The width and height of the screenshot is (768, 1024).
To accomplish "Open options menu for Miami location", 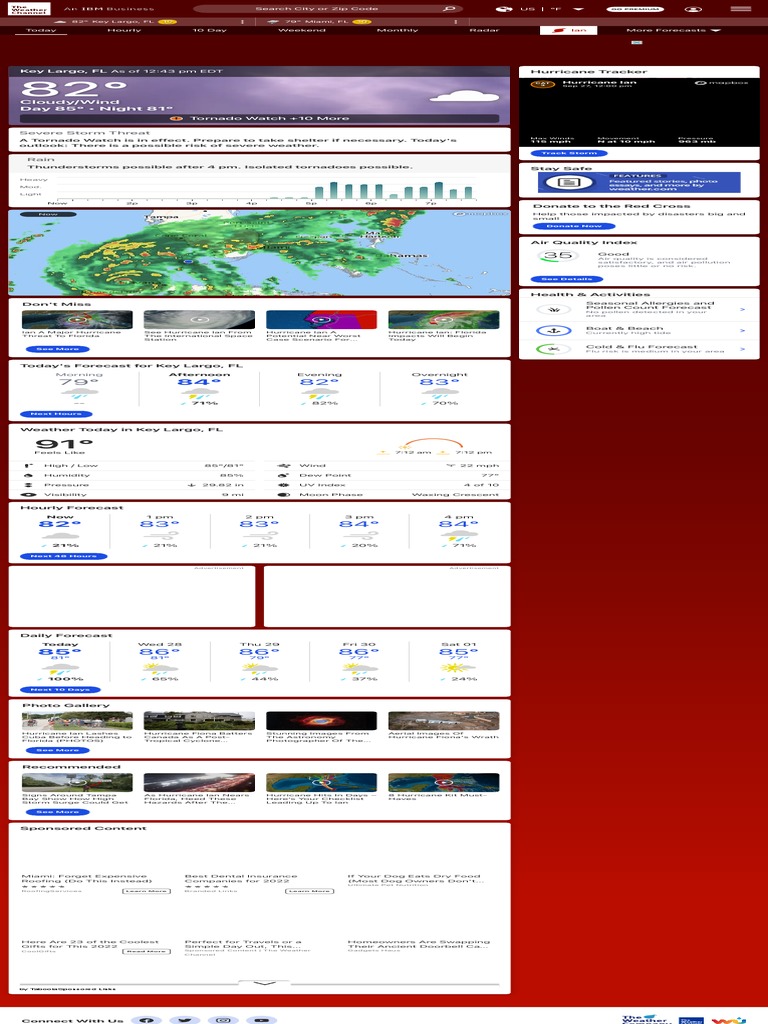I will pos(455,22).
